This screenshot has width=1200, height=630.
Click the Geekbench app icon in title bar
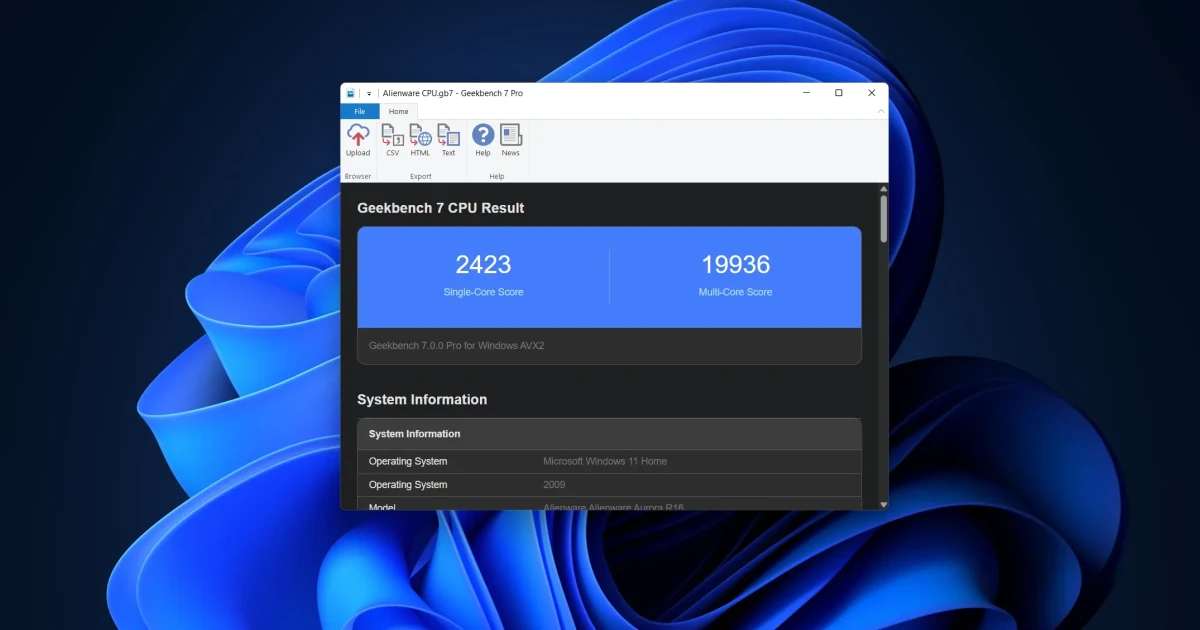click(351, 93)
